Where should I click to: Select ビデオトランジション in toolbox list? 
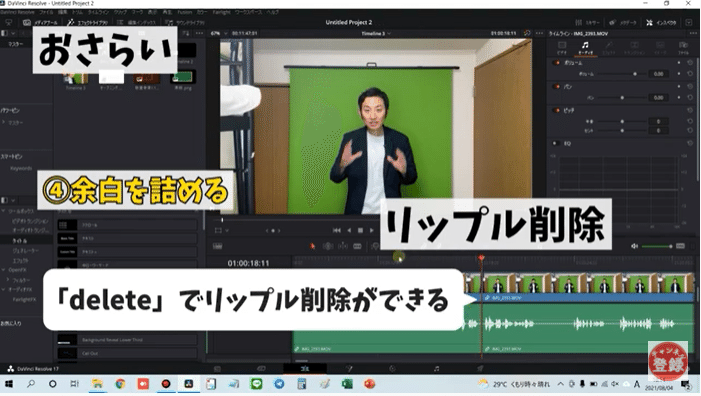30,221
